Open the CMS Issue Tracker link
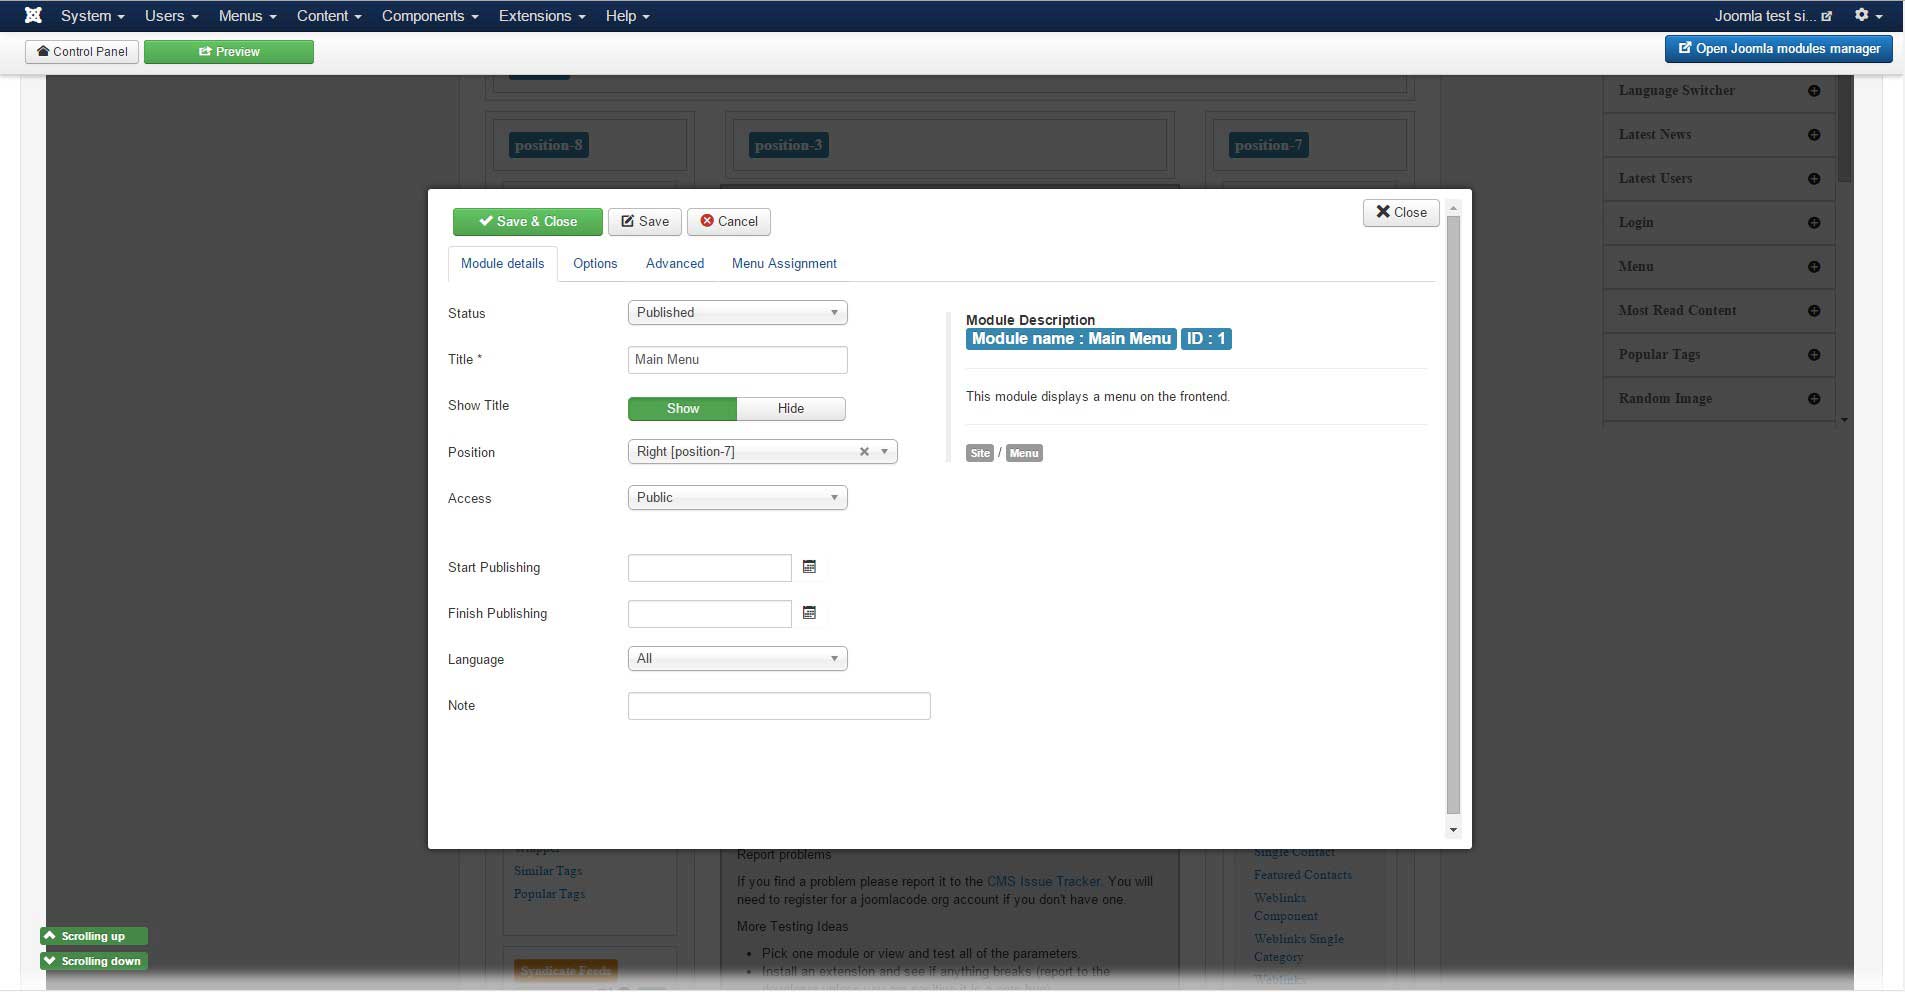 [1044, 881]
